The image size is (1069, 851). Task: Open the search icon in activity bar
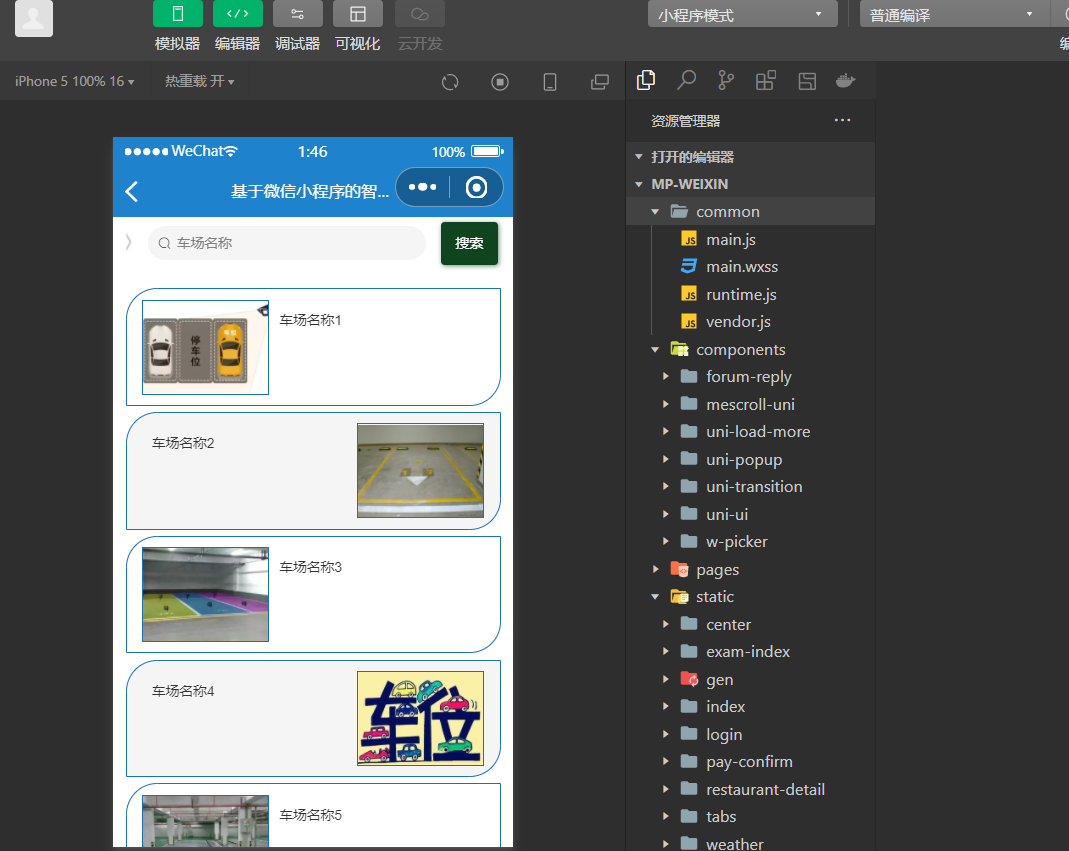coord(686,80)
